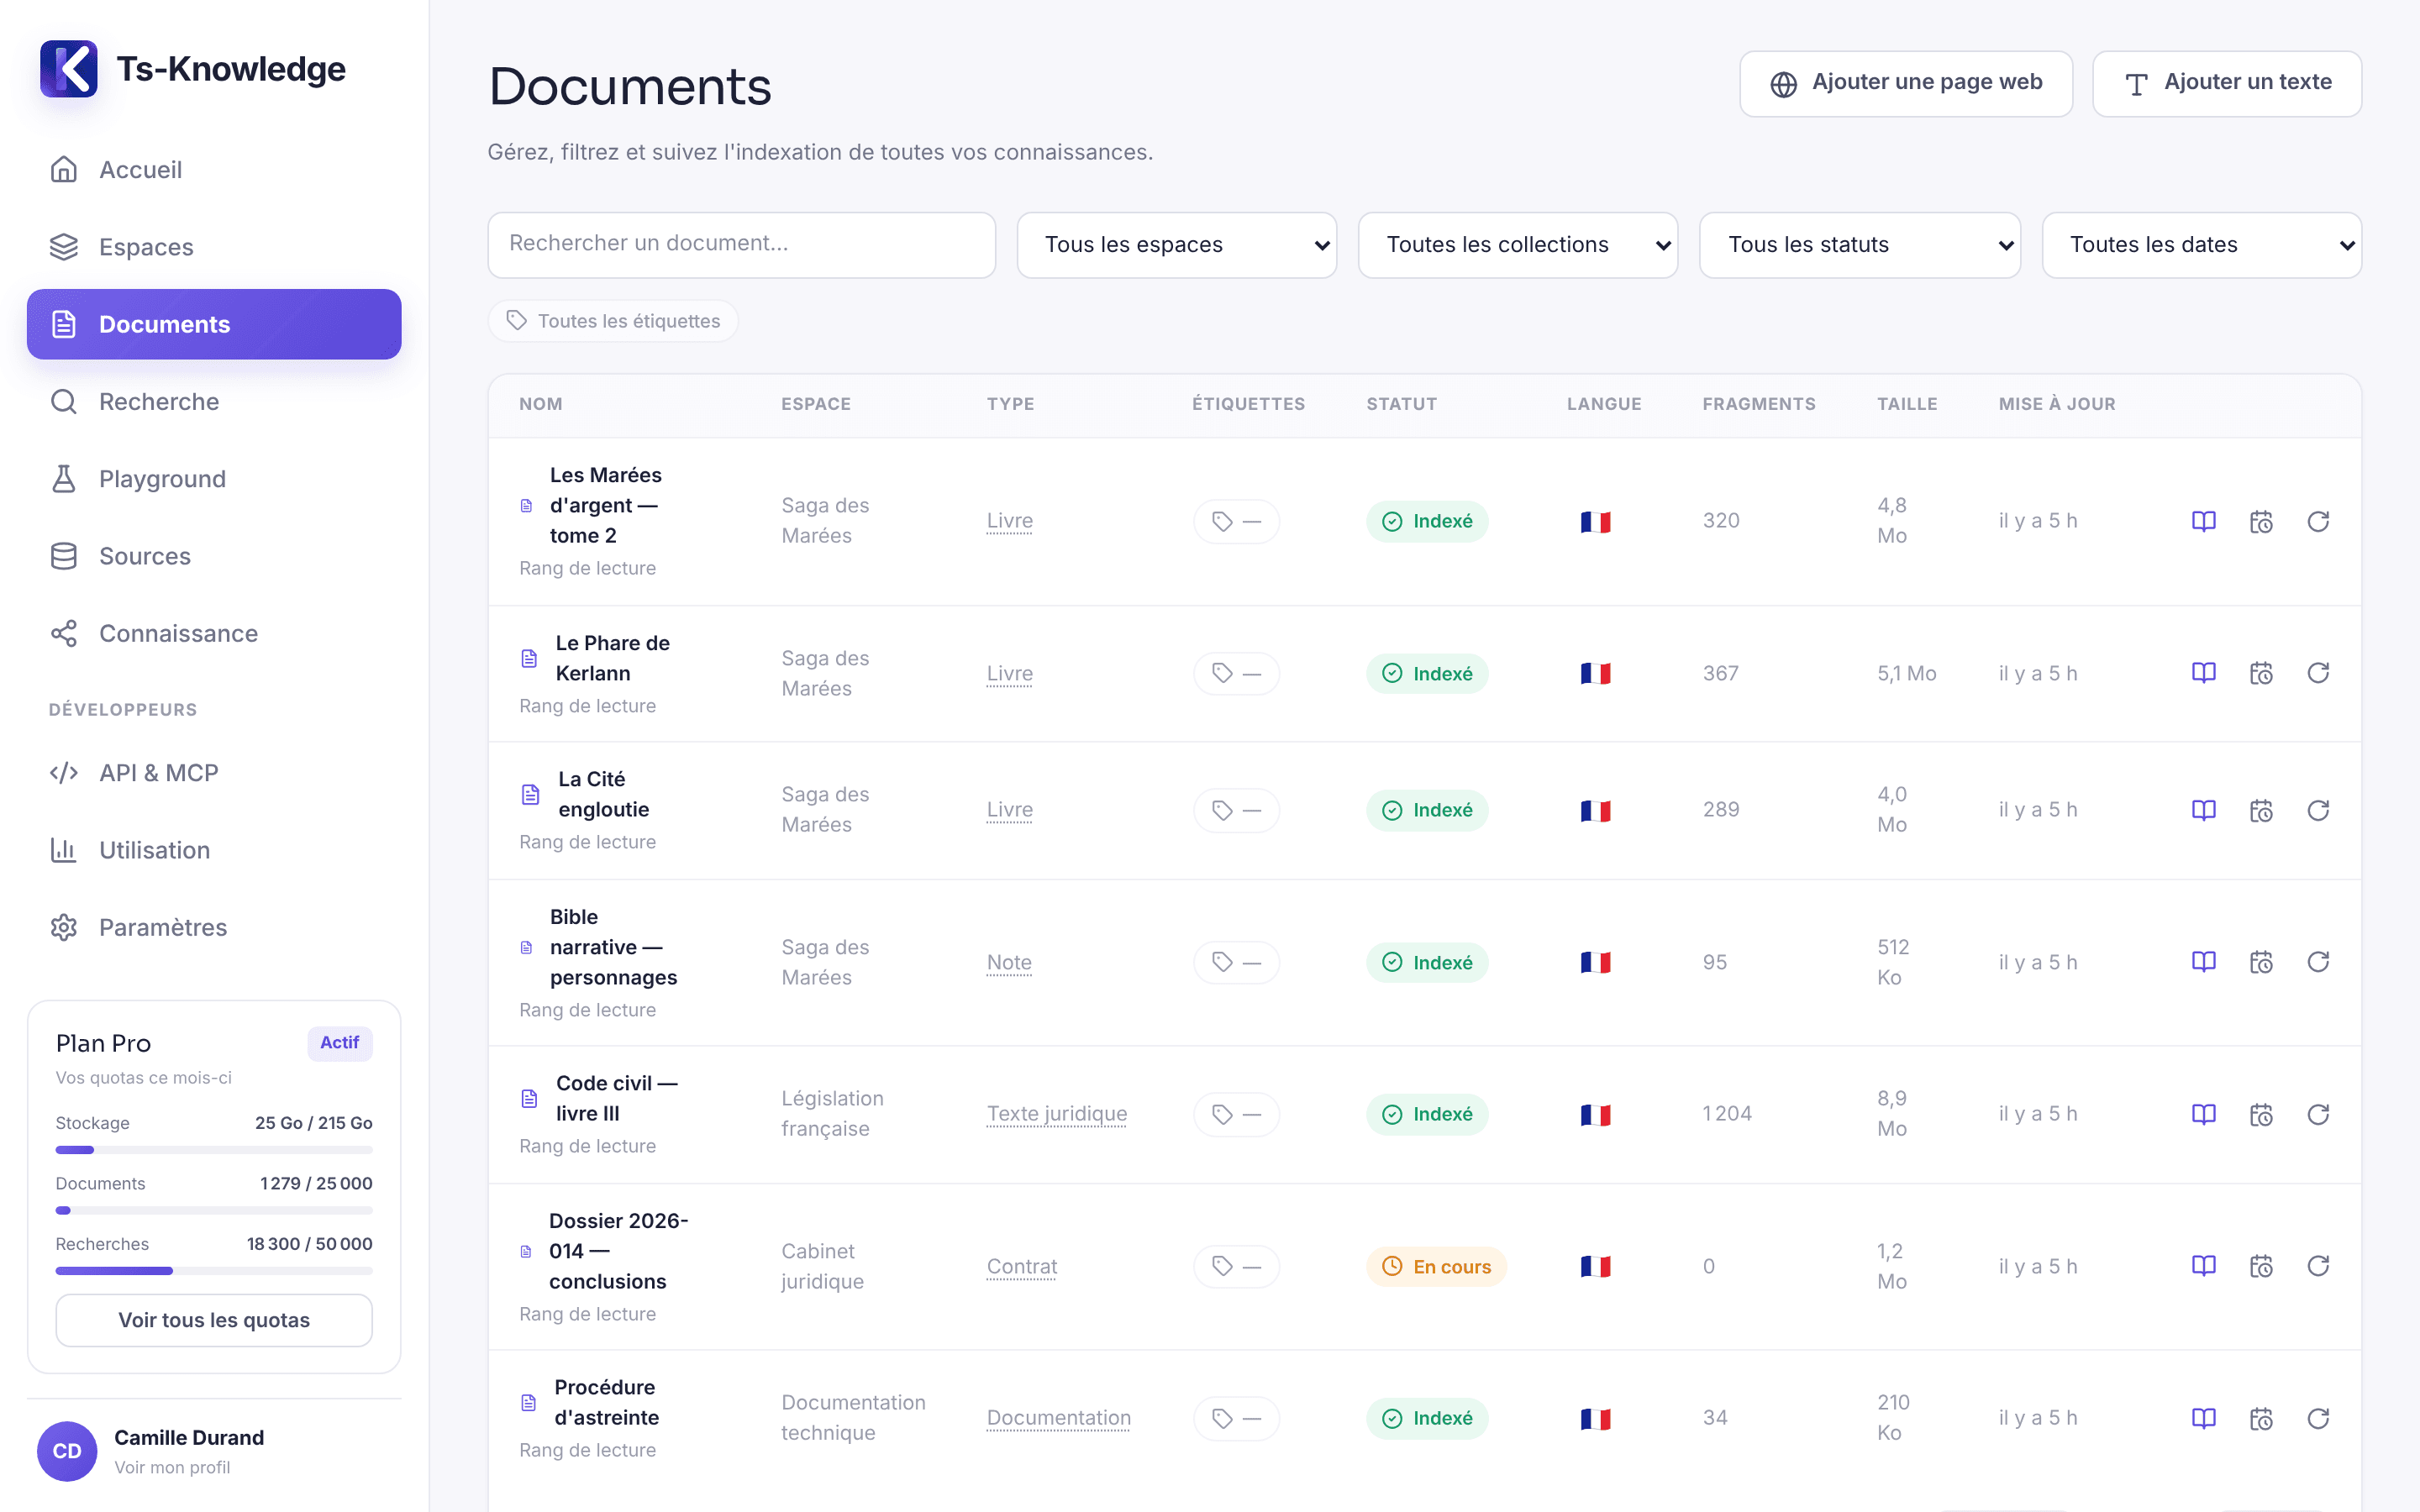Open the Sources section
Viewport: 2420px width, 1512px height.
pos(214,556)
